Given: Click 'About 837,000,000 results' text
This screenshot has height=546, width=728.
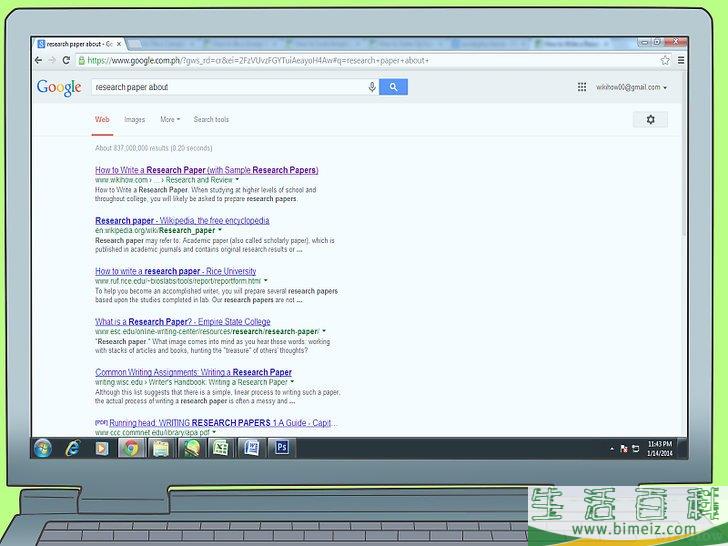Looking at the screenshot, I should click(x=153, y=148).
